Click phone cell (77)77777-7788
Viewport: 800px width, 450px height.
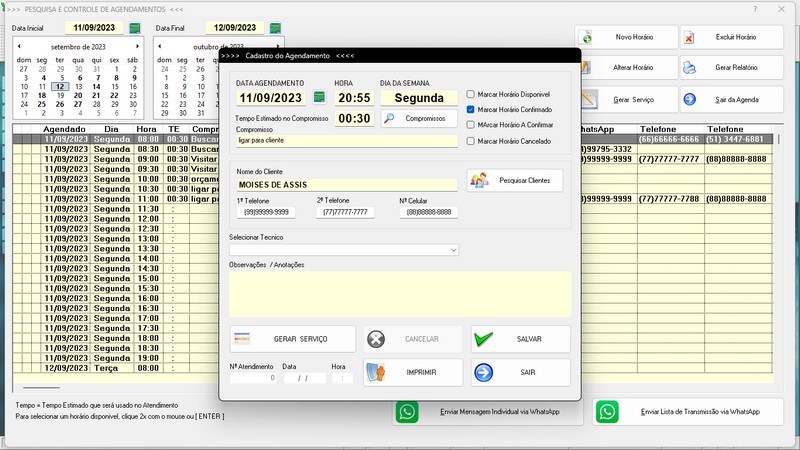[x=669, y=199]
